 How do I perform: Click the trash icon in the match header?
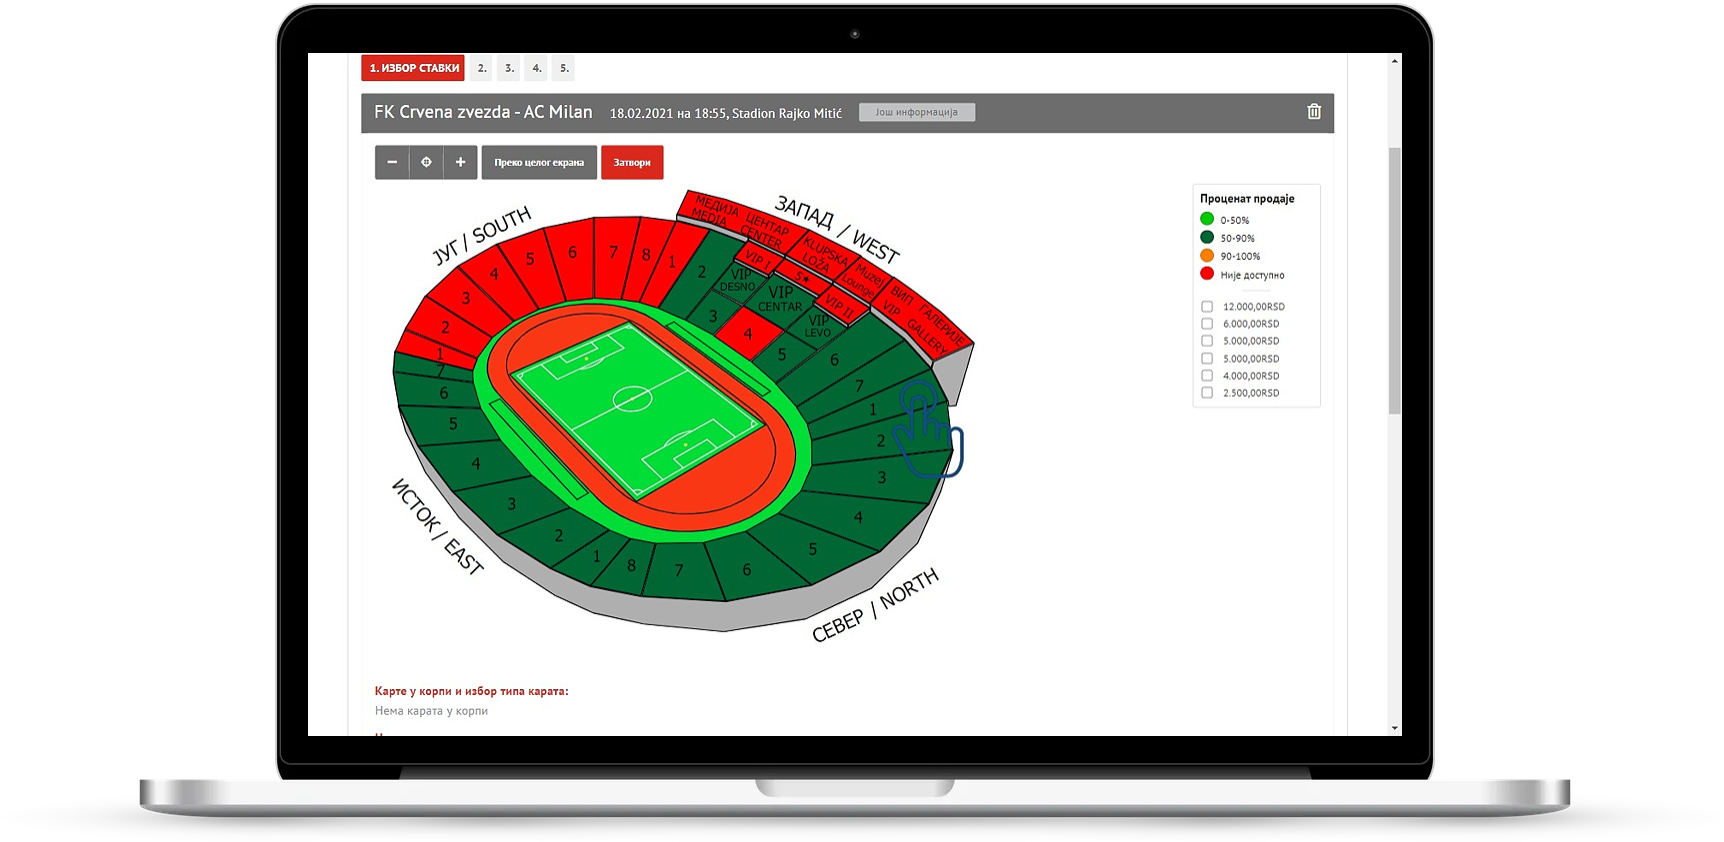[1314, 112]
